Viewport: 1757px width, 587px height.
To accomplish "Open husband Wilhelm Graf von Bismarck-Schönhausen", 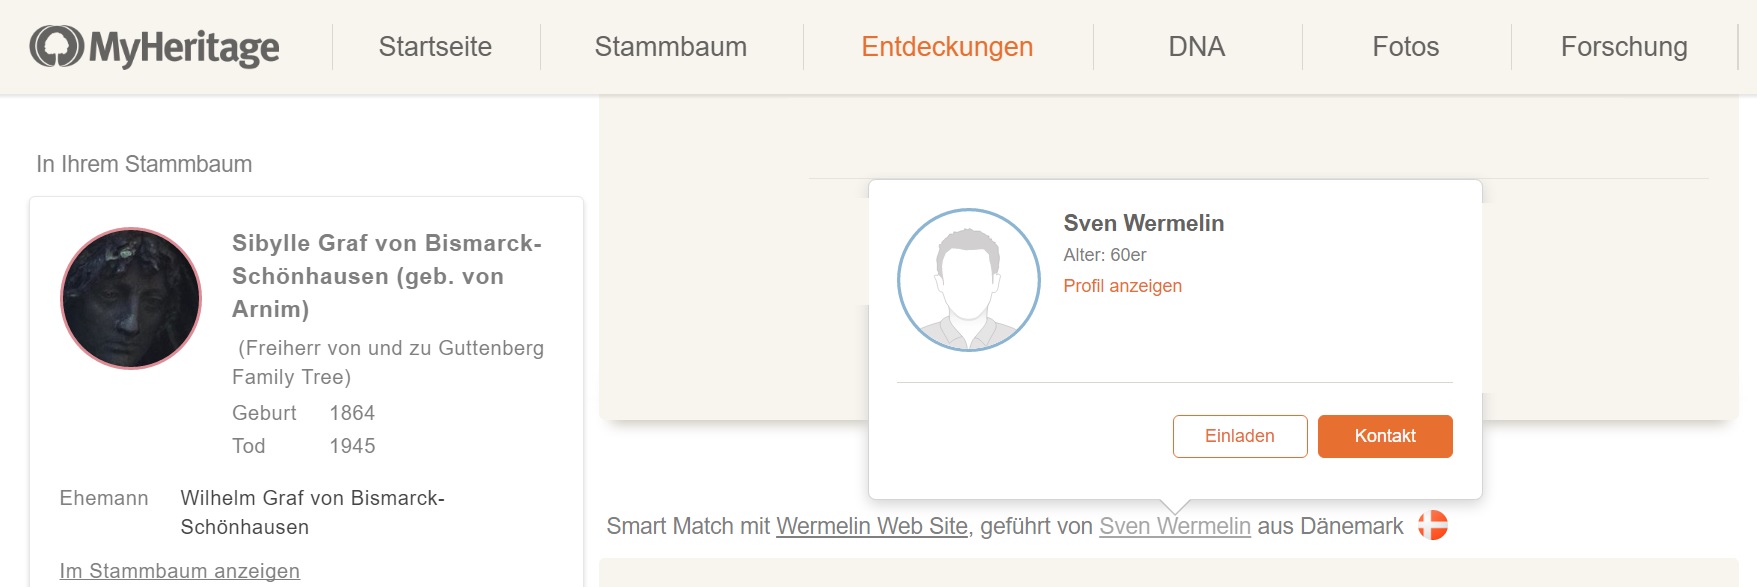I will (312, 512).
